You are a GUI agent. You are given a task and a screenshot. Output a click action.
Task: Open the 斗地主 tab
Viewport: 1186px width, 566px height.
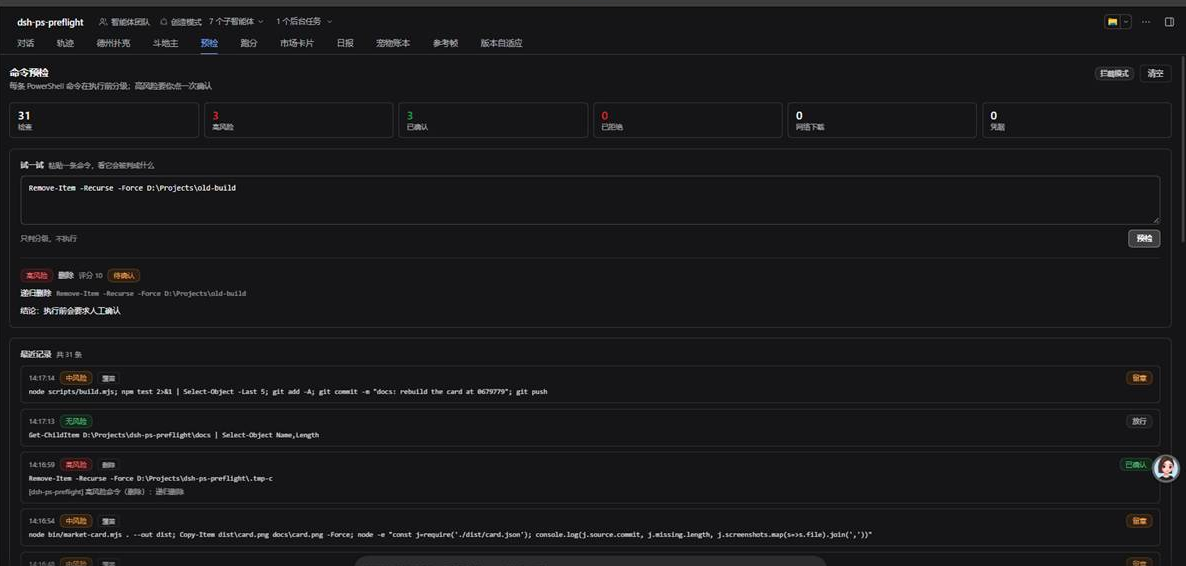[x=166, y=43]
